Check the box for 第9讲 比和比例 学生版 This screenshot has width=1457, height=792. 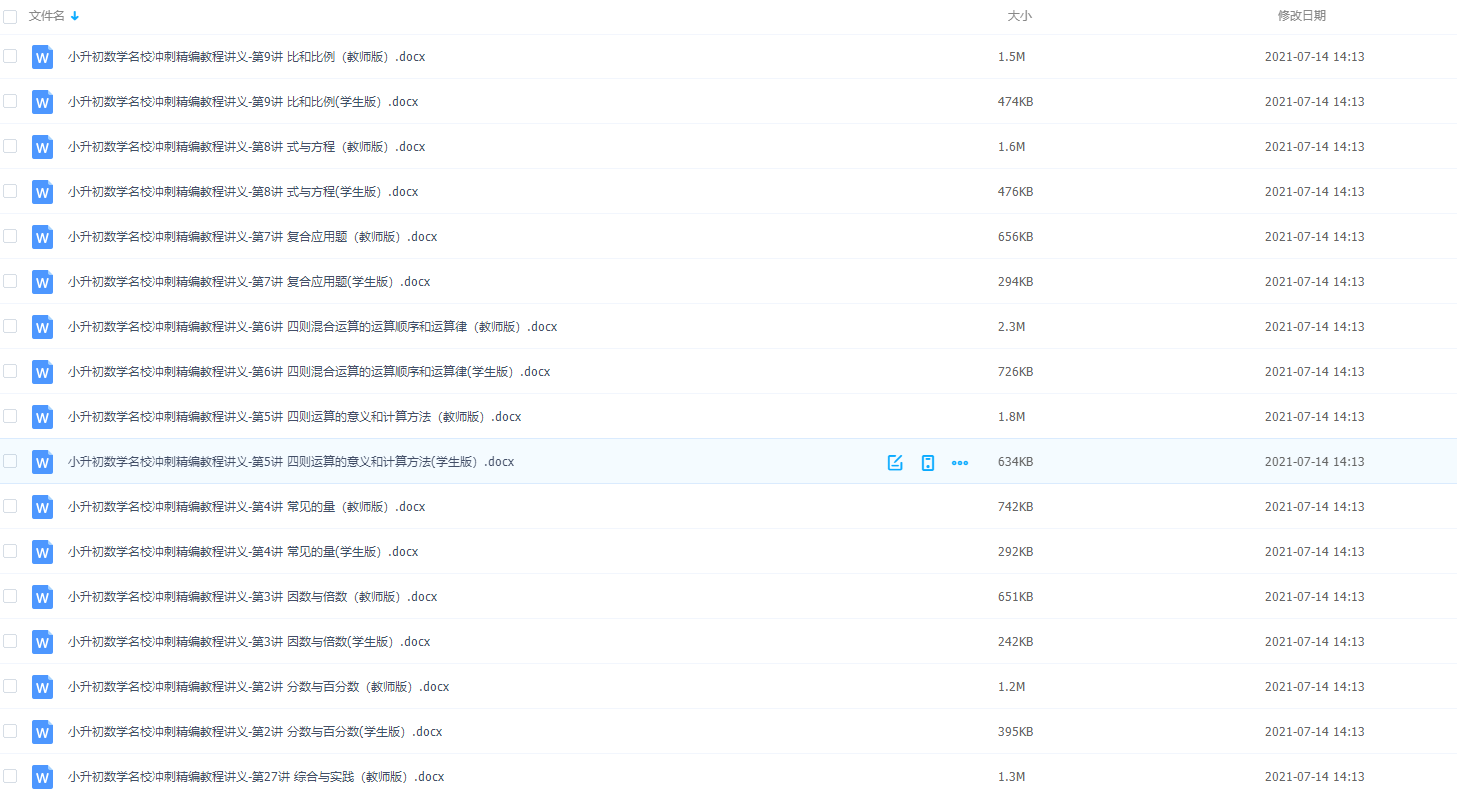(x=10, y=101)
